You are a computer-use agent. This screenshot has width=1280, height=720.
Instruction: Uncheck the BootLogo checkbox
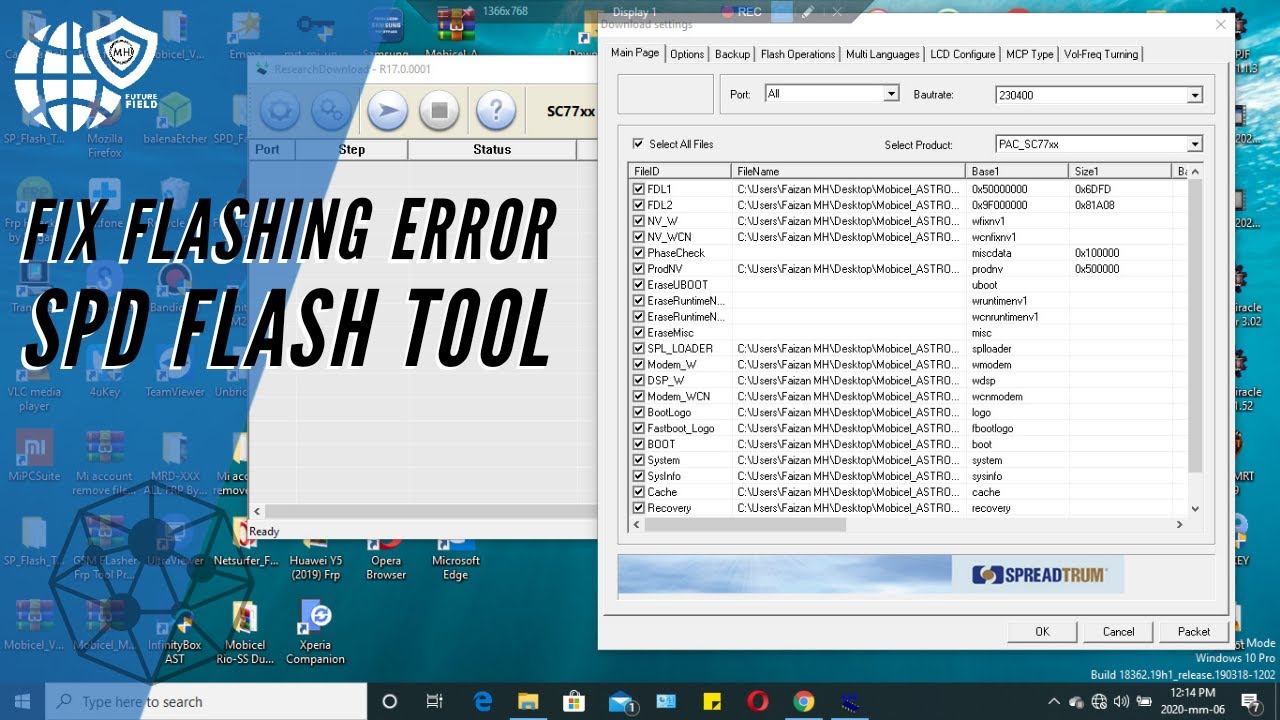click(x=638, y=412)
